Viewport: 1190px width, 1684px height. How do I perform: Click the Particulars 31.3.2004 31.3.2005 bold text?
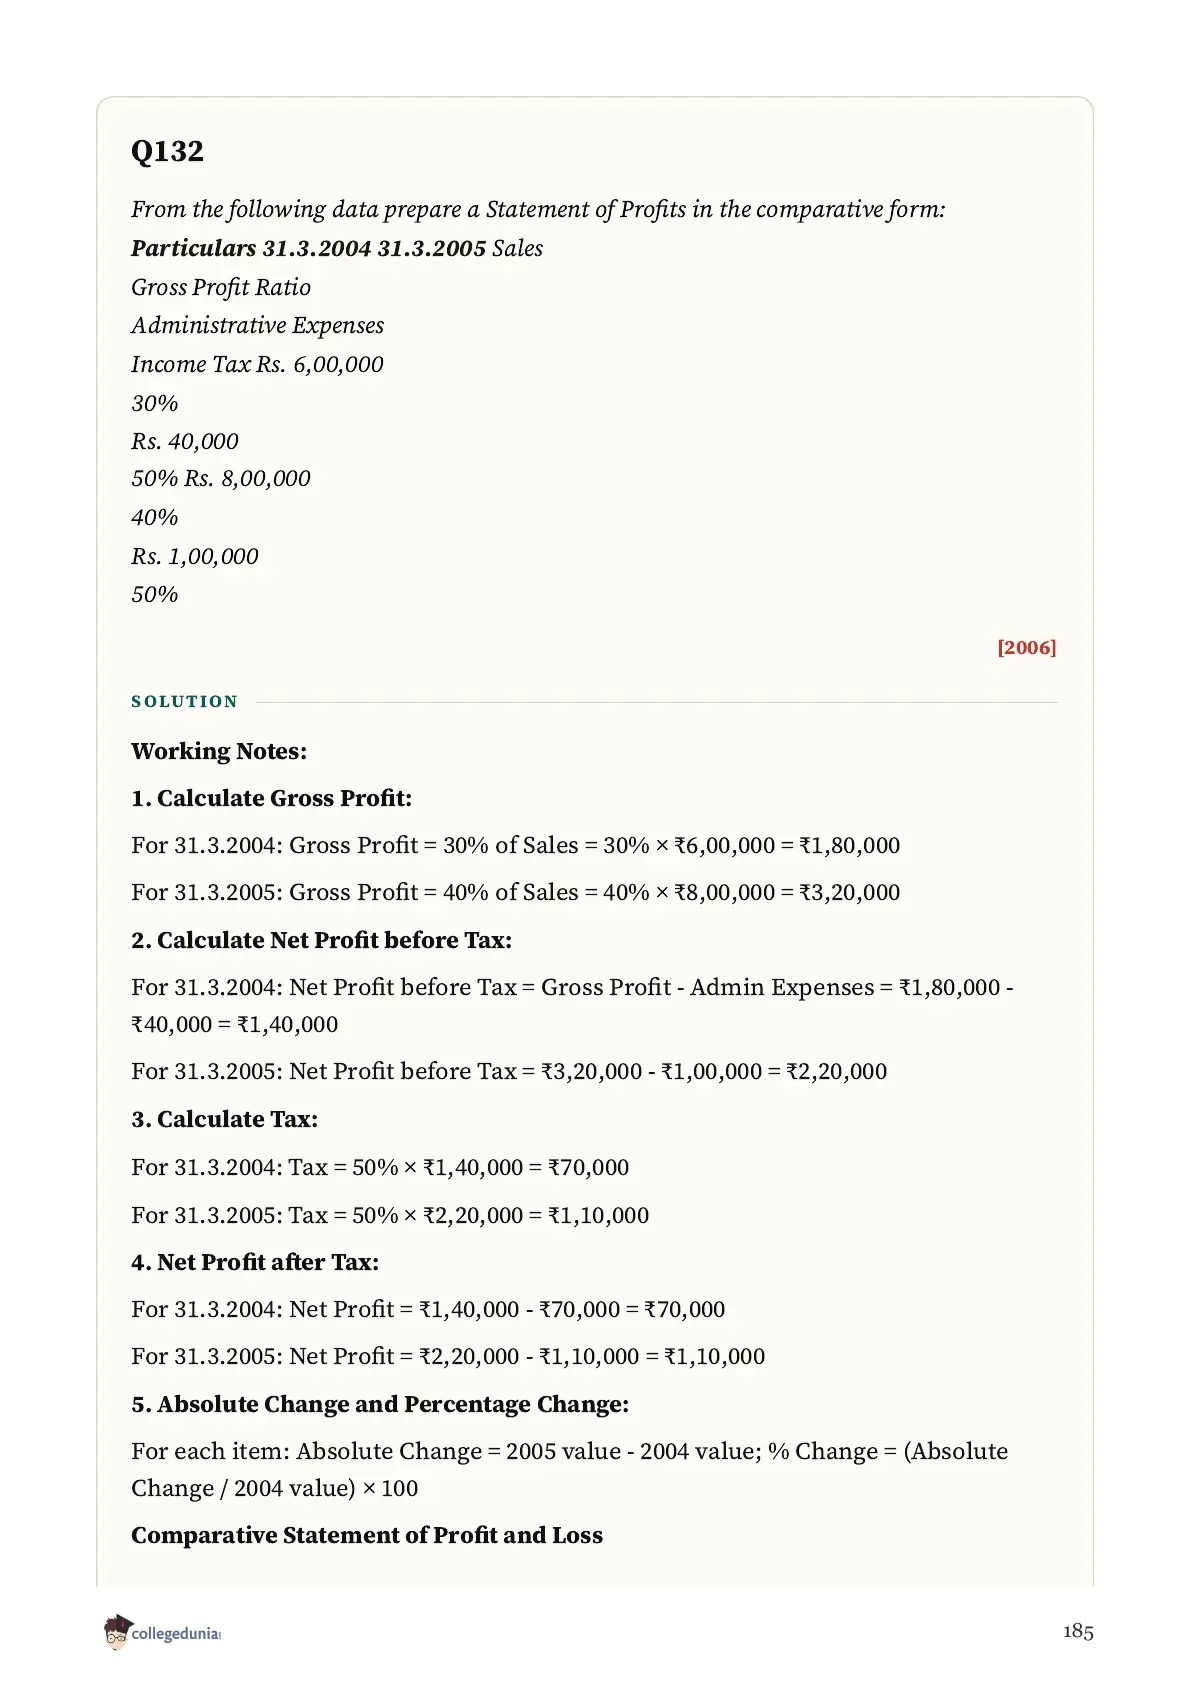coord(309,248)
